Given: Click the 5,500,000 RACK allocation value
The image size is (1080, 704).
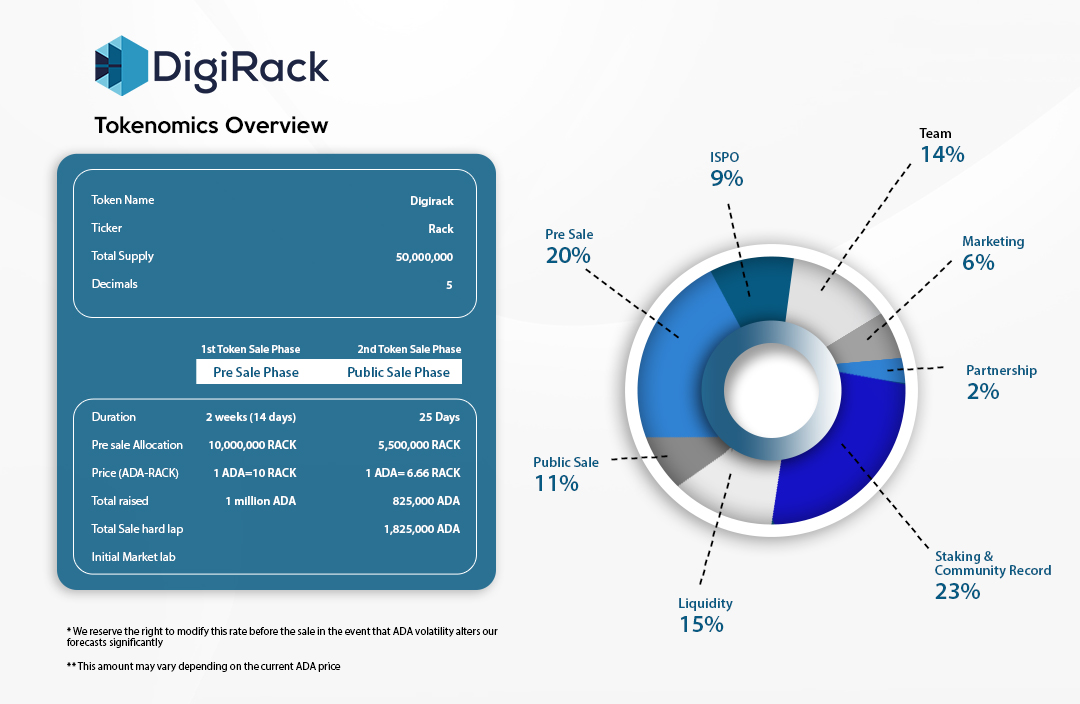Looking at the screenshot, I should 419,445.
